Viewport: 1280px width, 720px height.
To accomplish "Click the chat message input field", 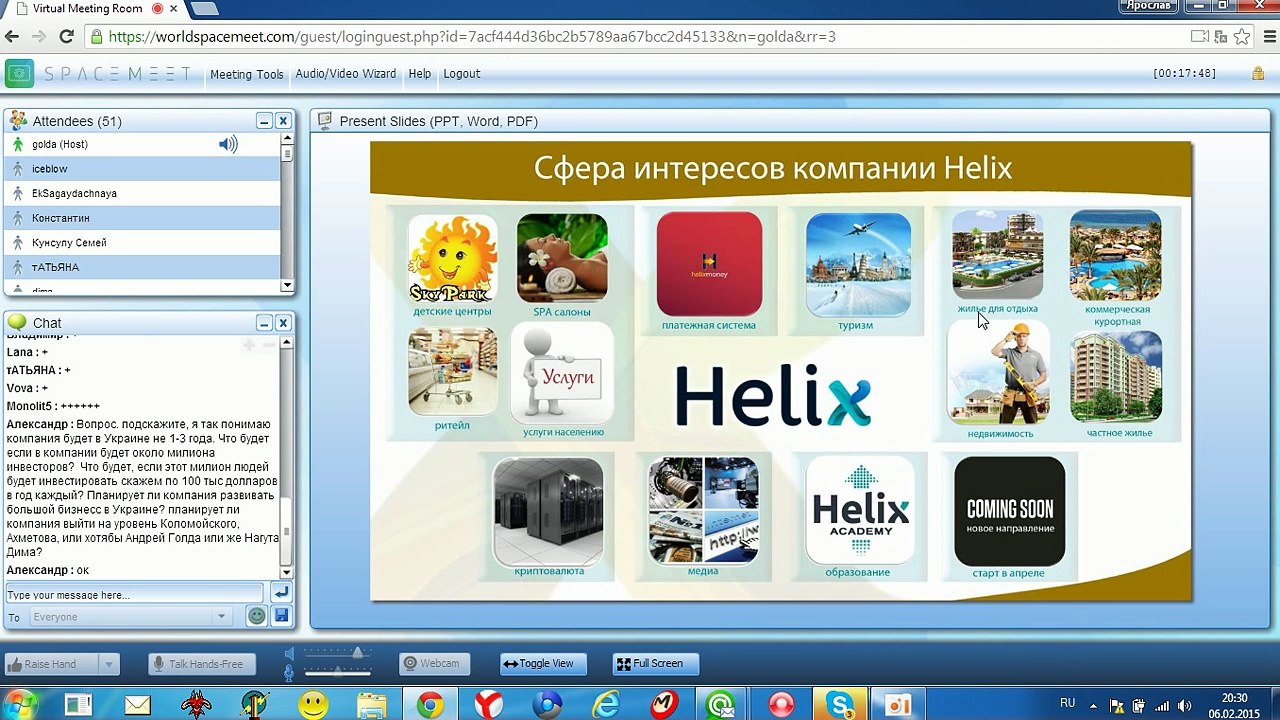I will pos(135,594).
